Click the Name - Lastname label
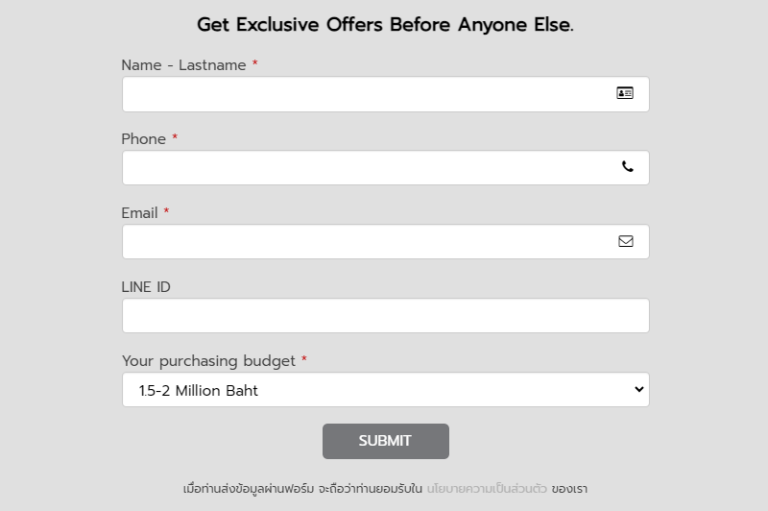The image size is (768, 511). [x=184, y=65]
